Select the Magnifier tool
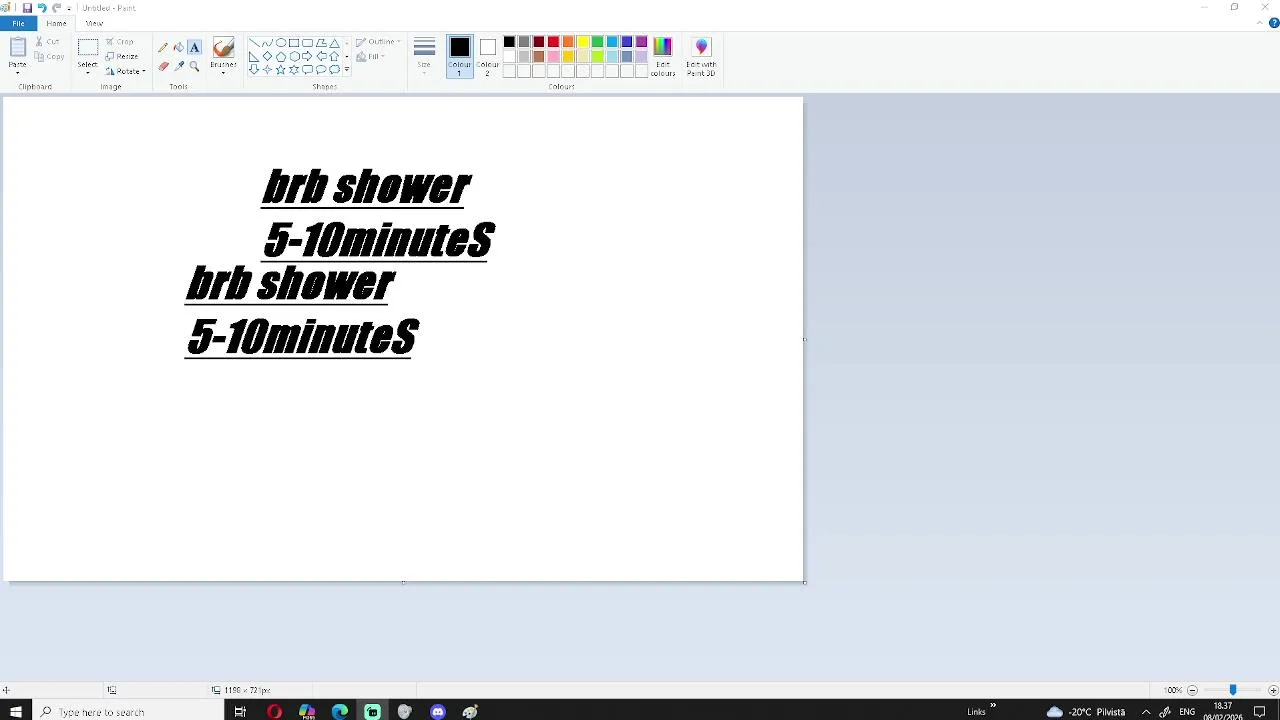1280x720 pixels. 194,66
